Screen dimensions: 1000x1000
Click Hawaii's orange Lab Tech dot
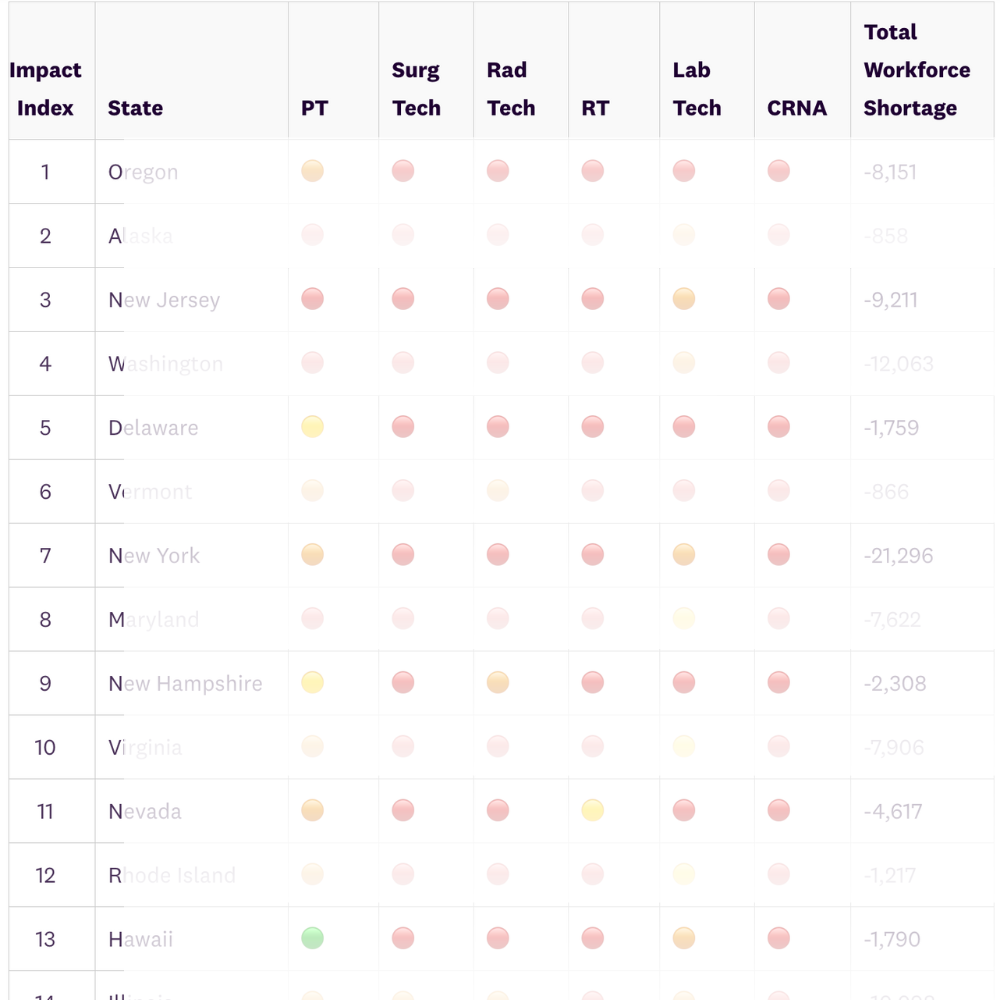click(684, 938)
